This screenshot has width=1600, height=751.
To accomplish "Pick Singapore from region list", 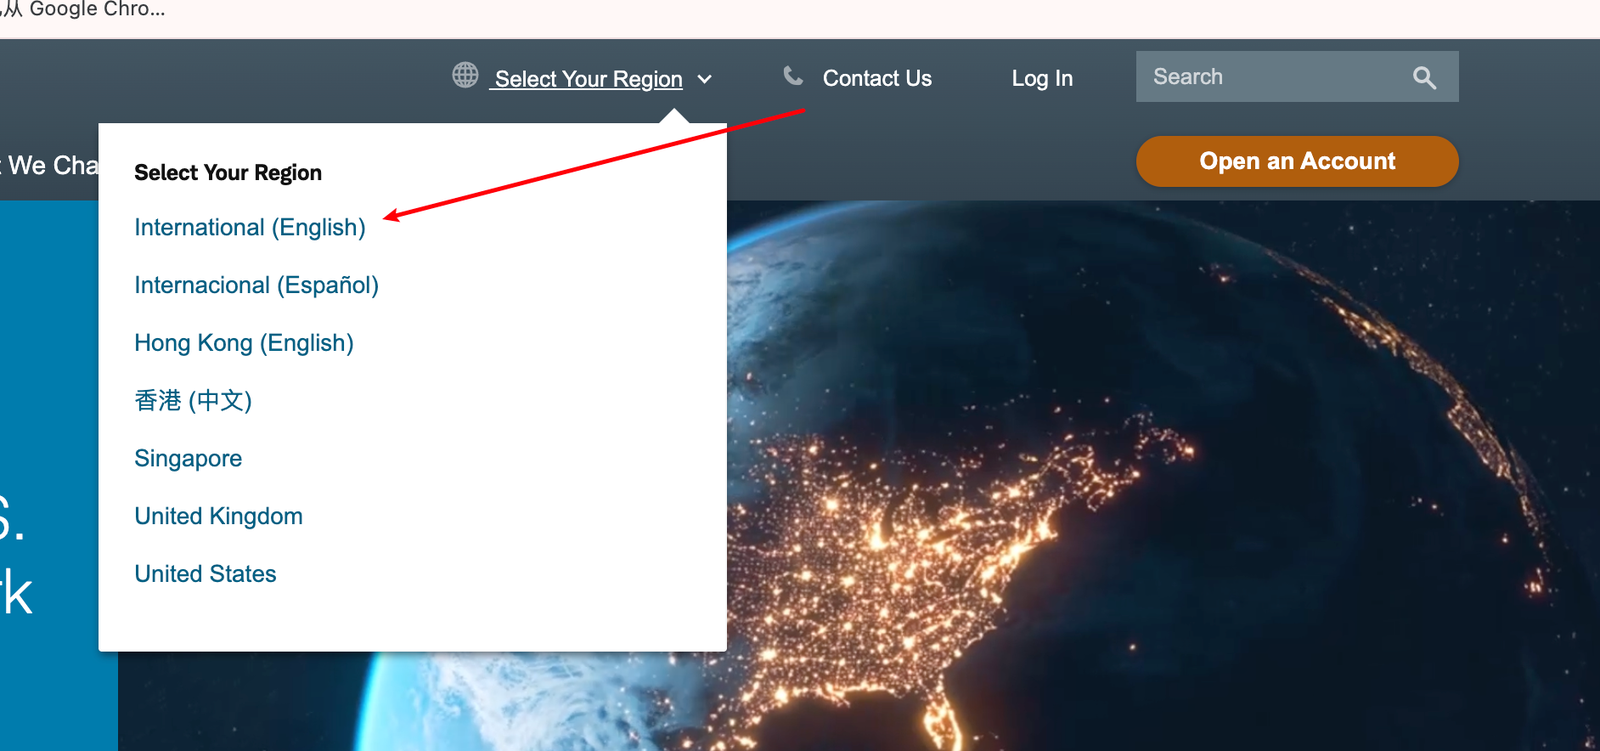I will pyautogui.click(x=188, y=459).
